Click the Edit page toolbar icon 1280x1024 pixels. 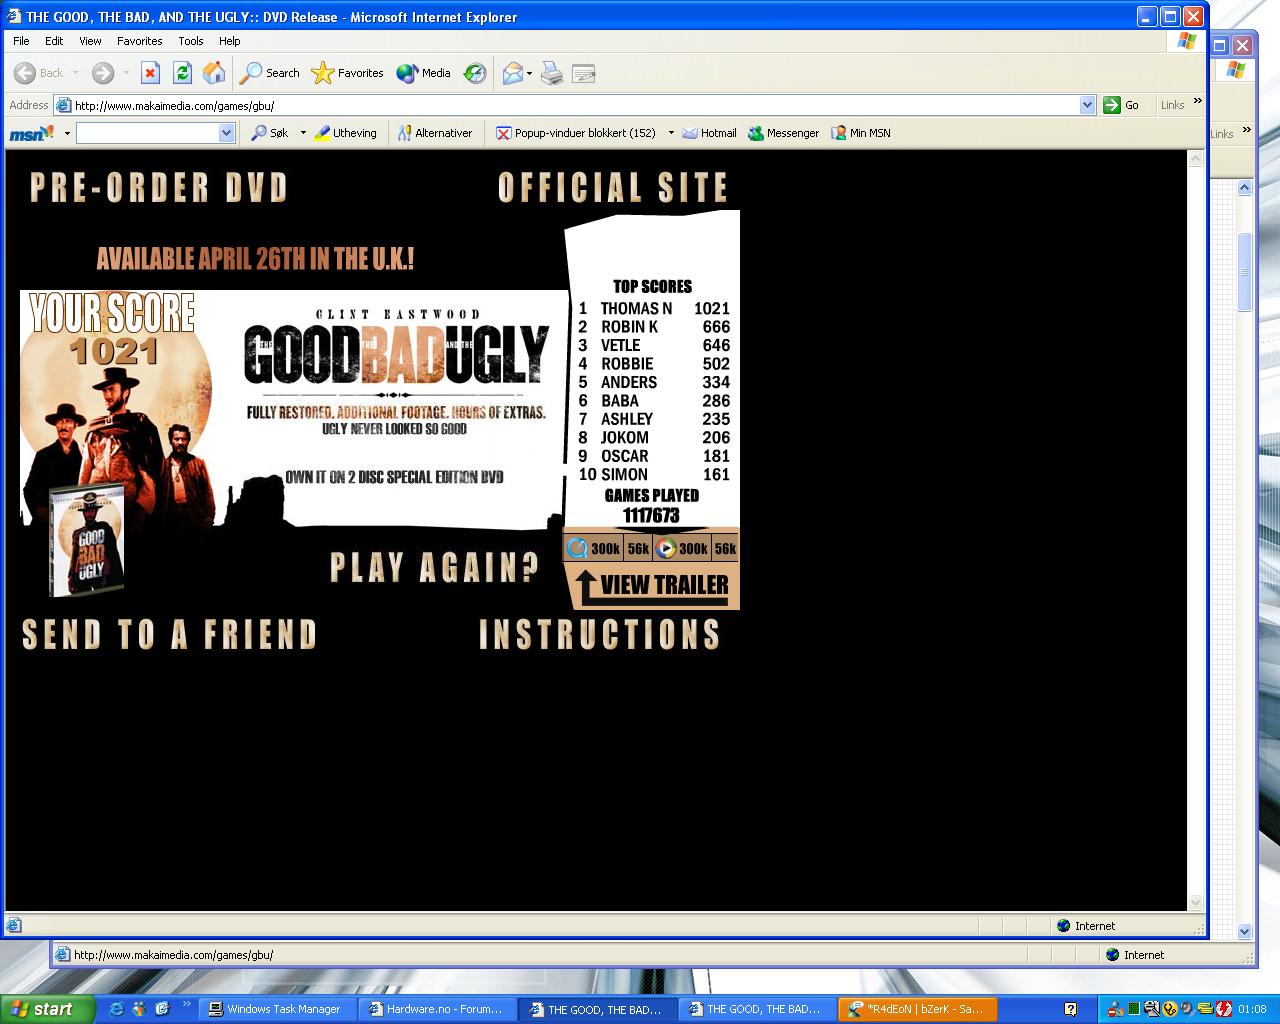coord(584,73)
